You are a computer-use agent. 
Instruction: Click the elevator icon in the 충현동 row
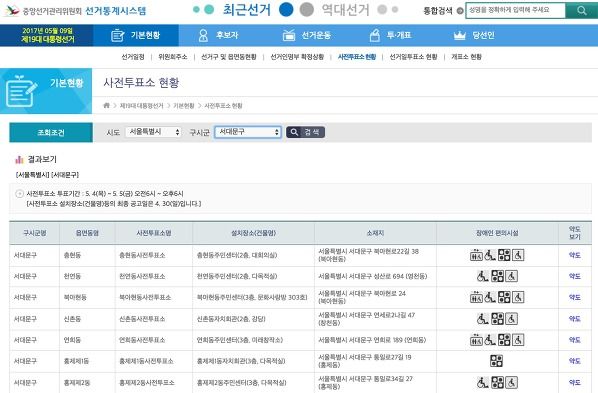[x=476, y=255]
